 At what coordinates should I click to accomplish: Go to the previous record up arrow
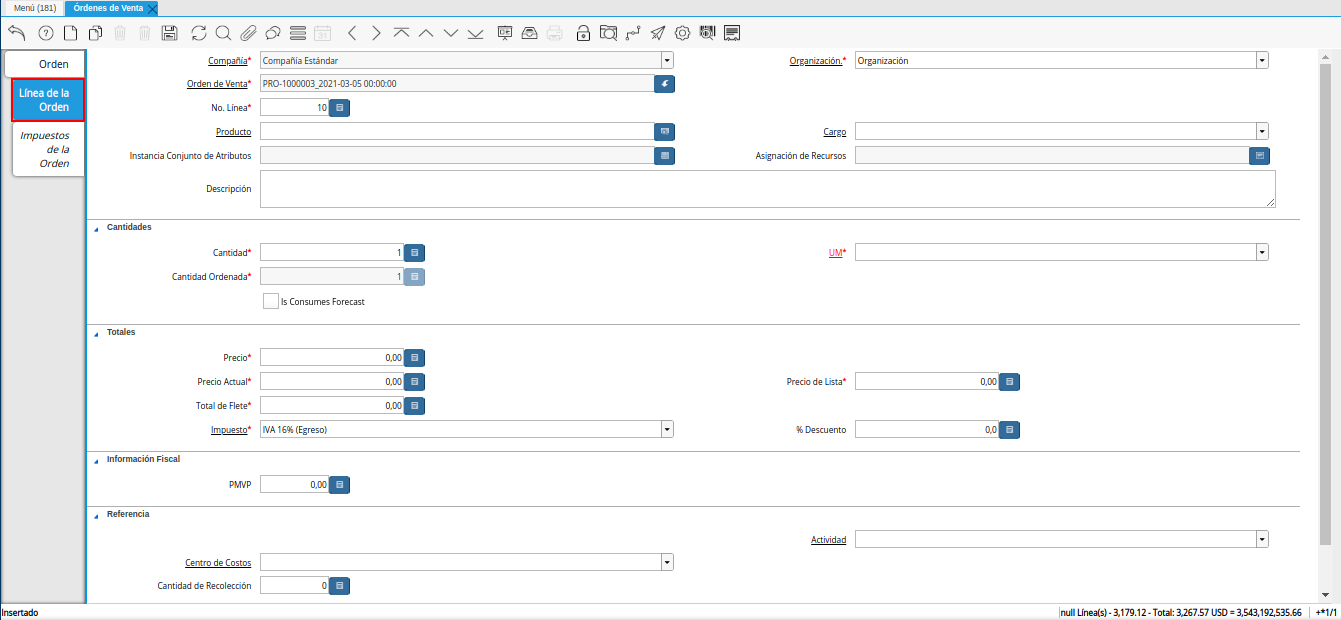[426, 33]
